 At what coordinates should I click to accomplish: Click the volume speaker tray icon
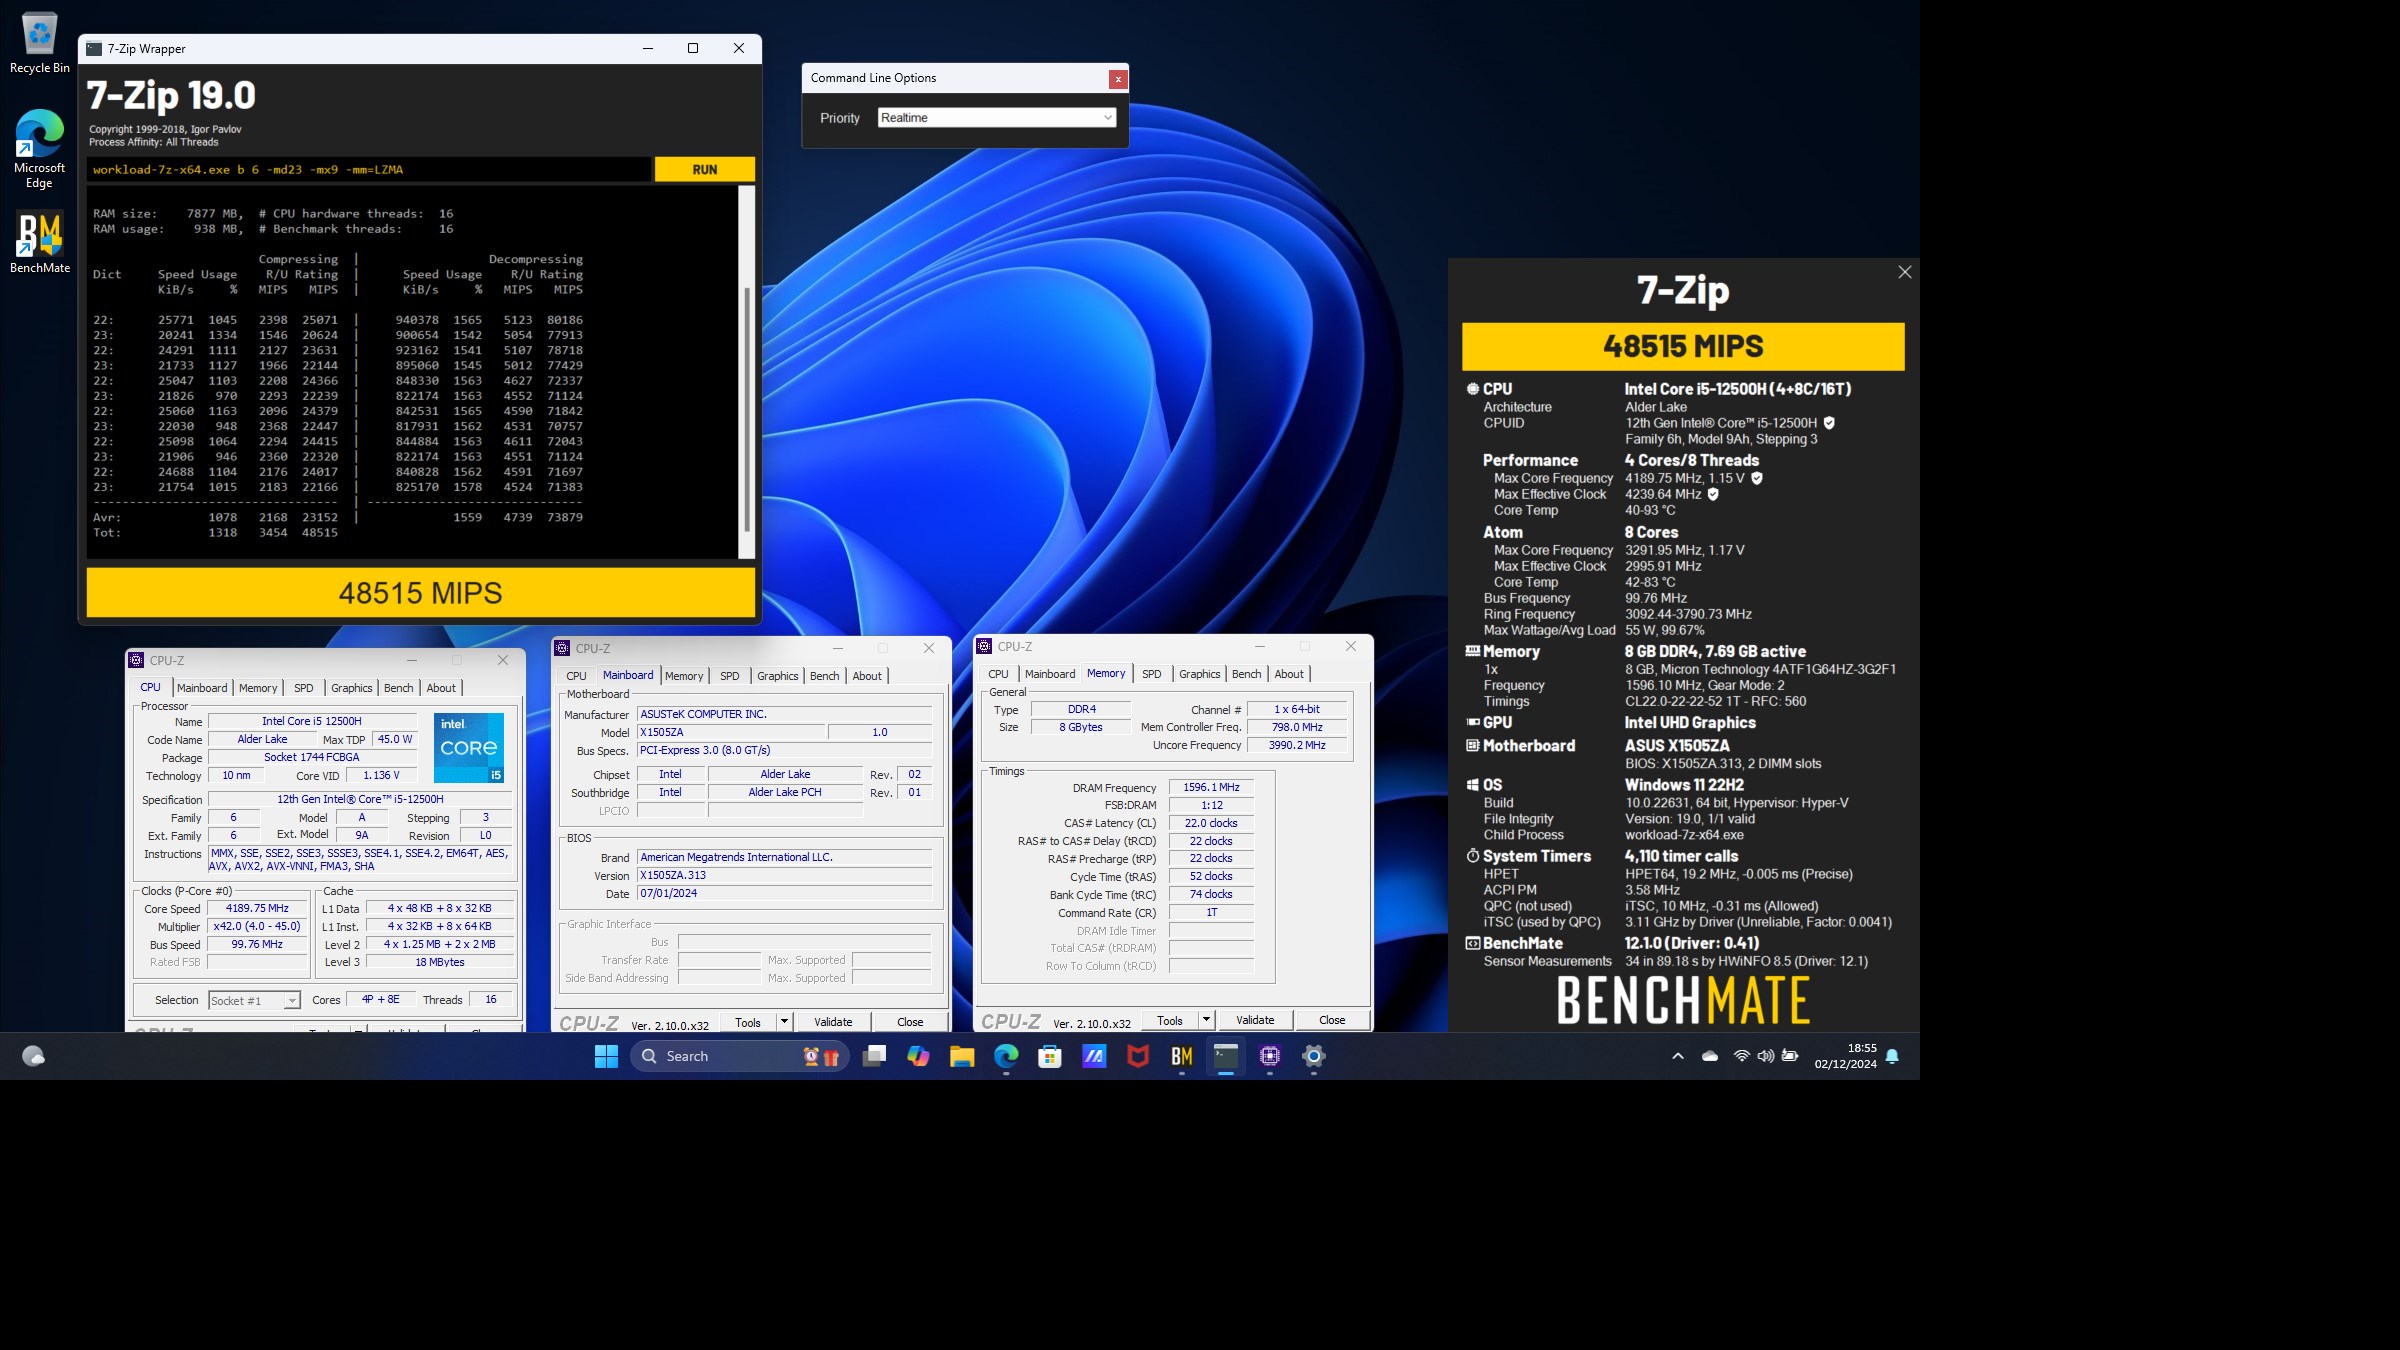point(1766,1056)
